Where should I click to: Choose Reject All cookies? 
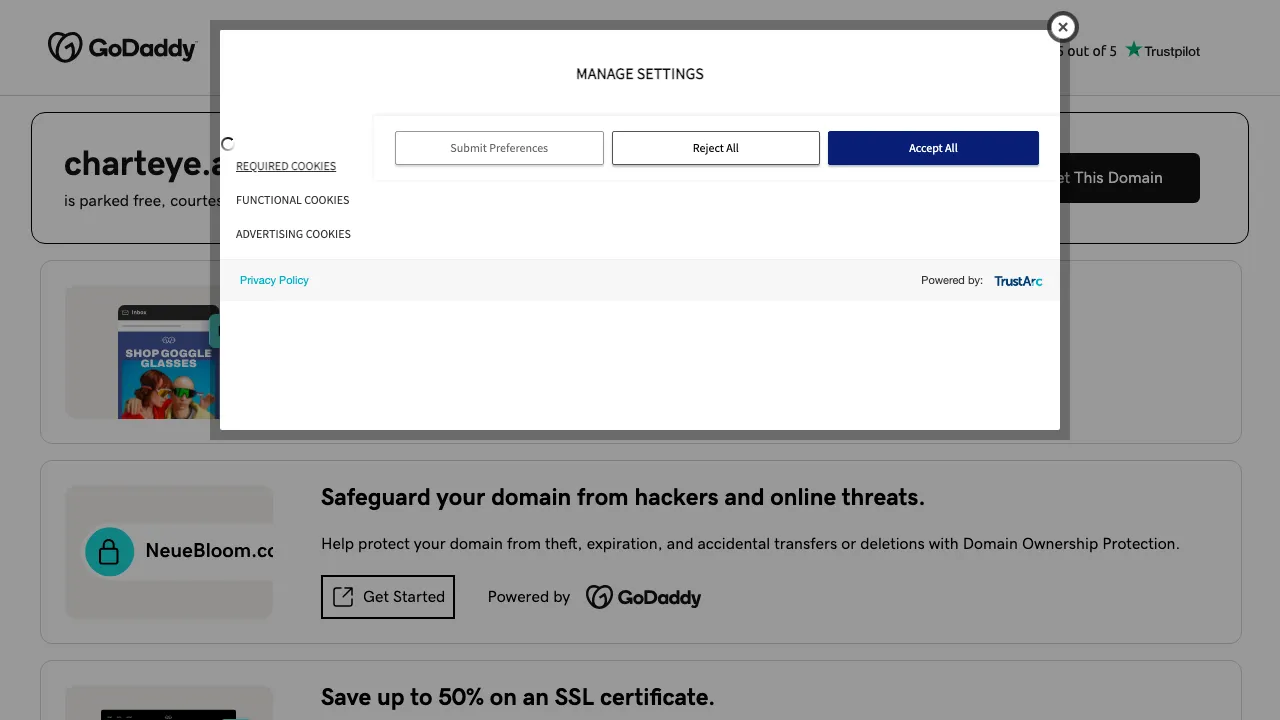click(715, 148)
